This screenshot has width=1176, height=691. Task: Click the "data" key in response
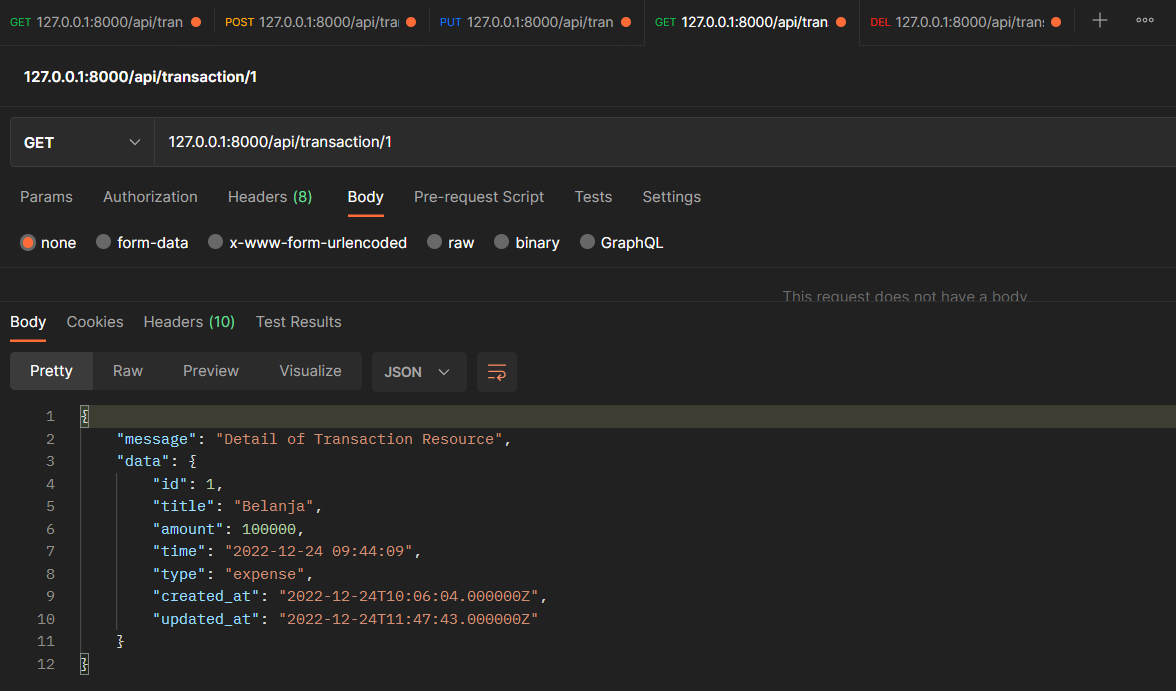[142, 461]
